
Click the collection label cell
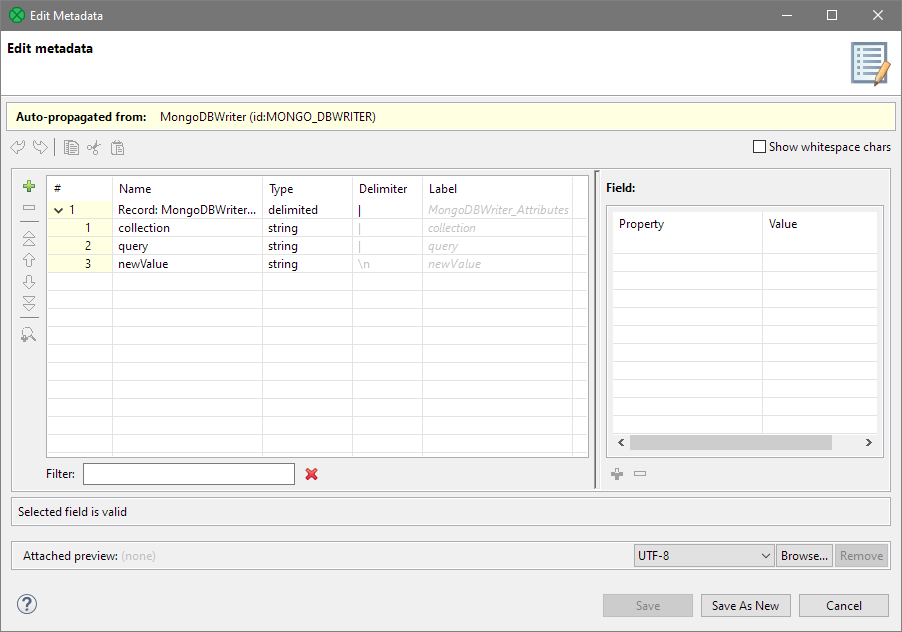(x=498, y=228)
